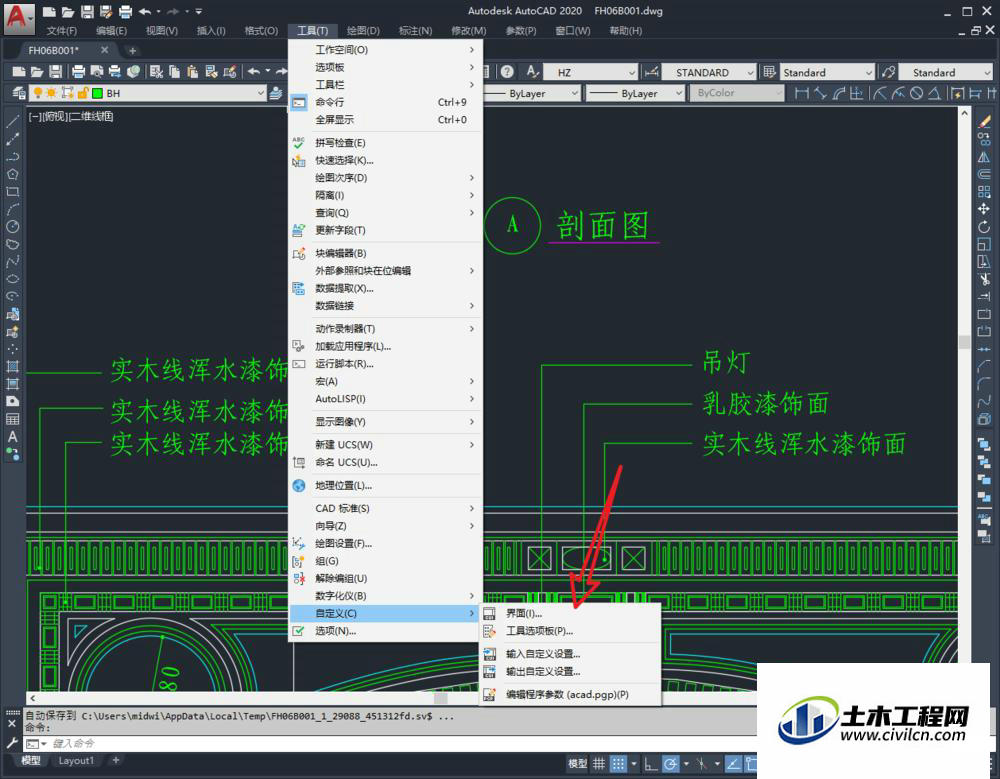Toggle polar tracking in status bar
This screenshot has height=779, width=1000.
pyautogui.click(x=670, y=764)
